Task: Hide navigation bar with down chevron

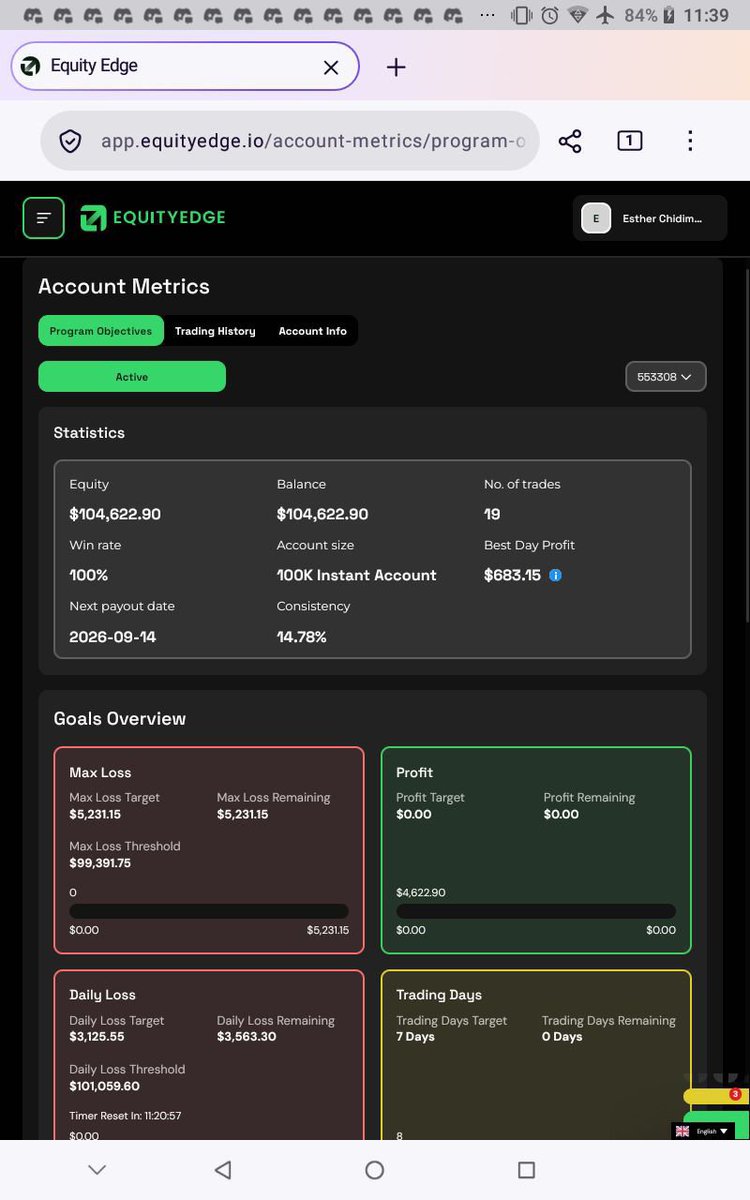Action: [97, 1170]
